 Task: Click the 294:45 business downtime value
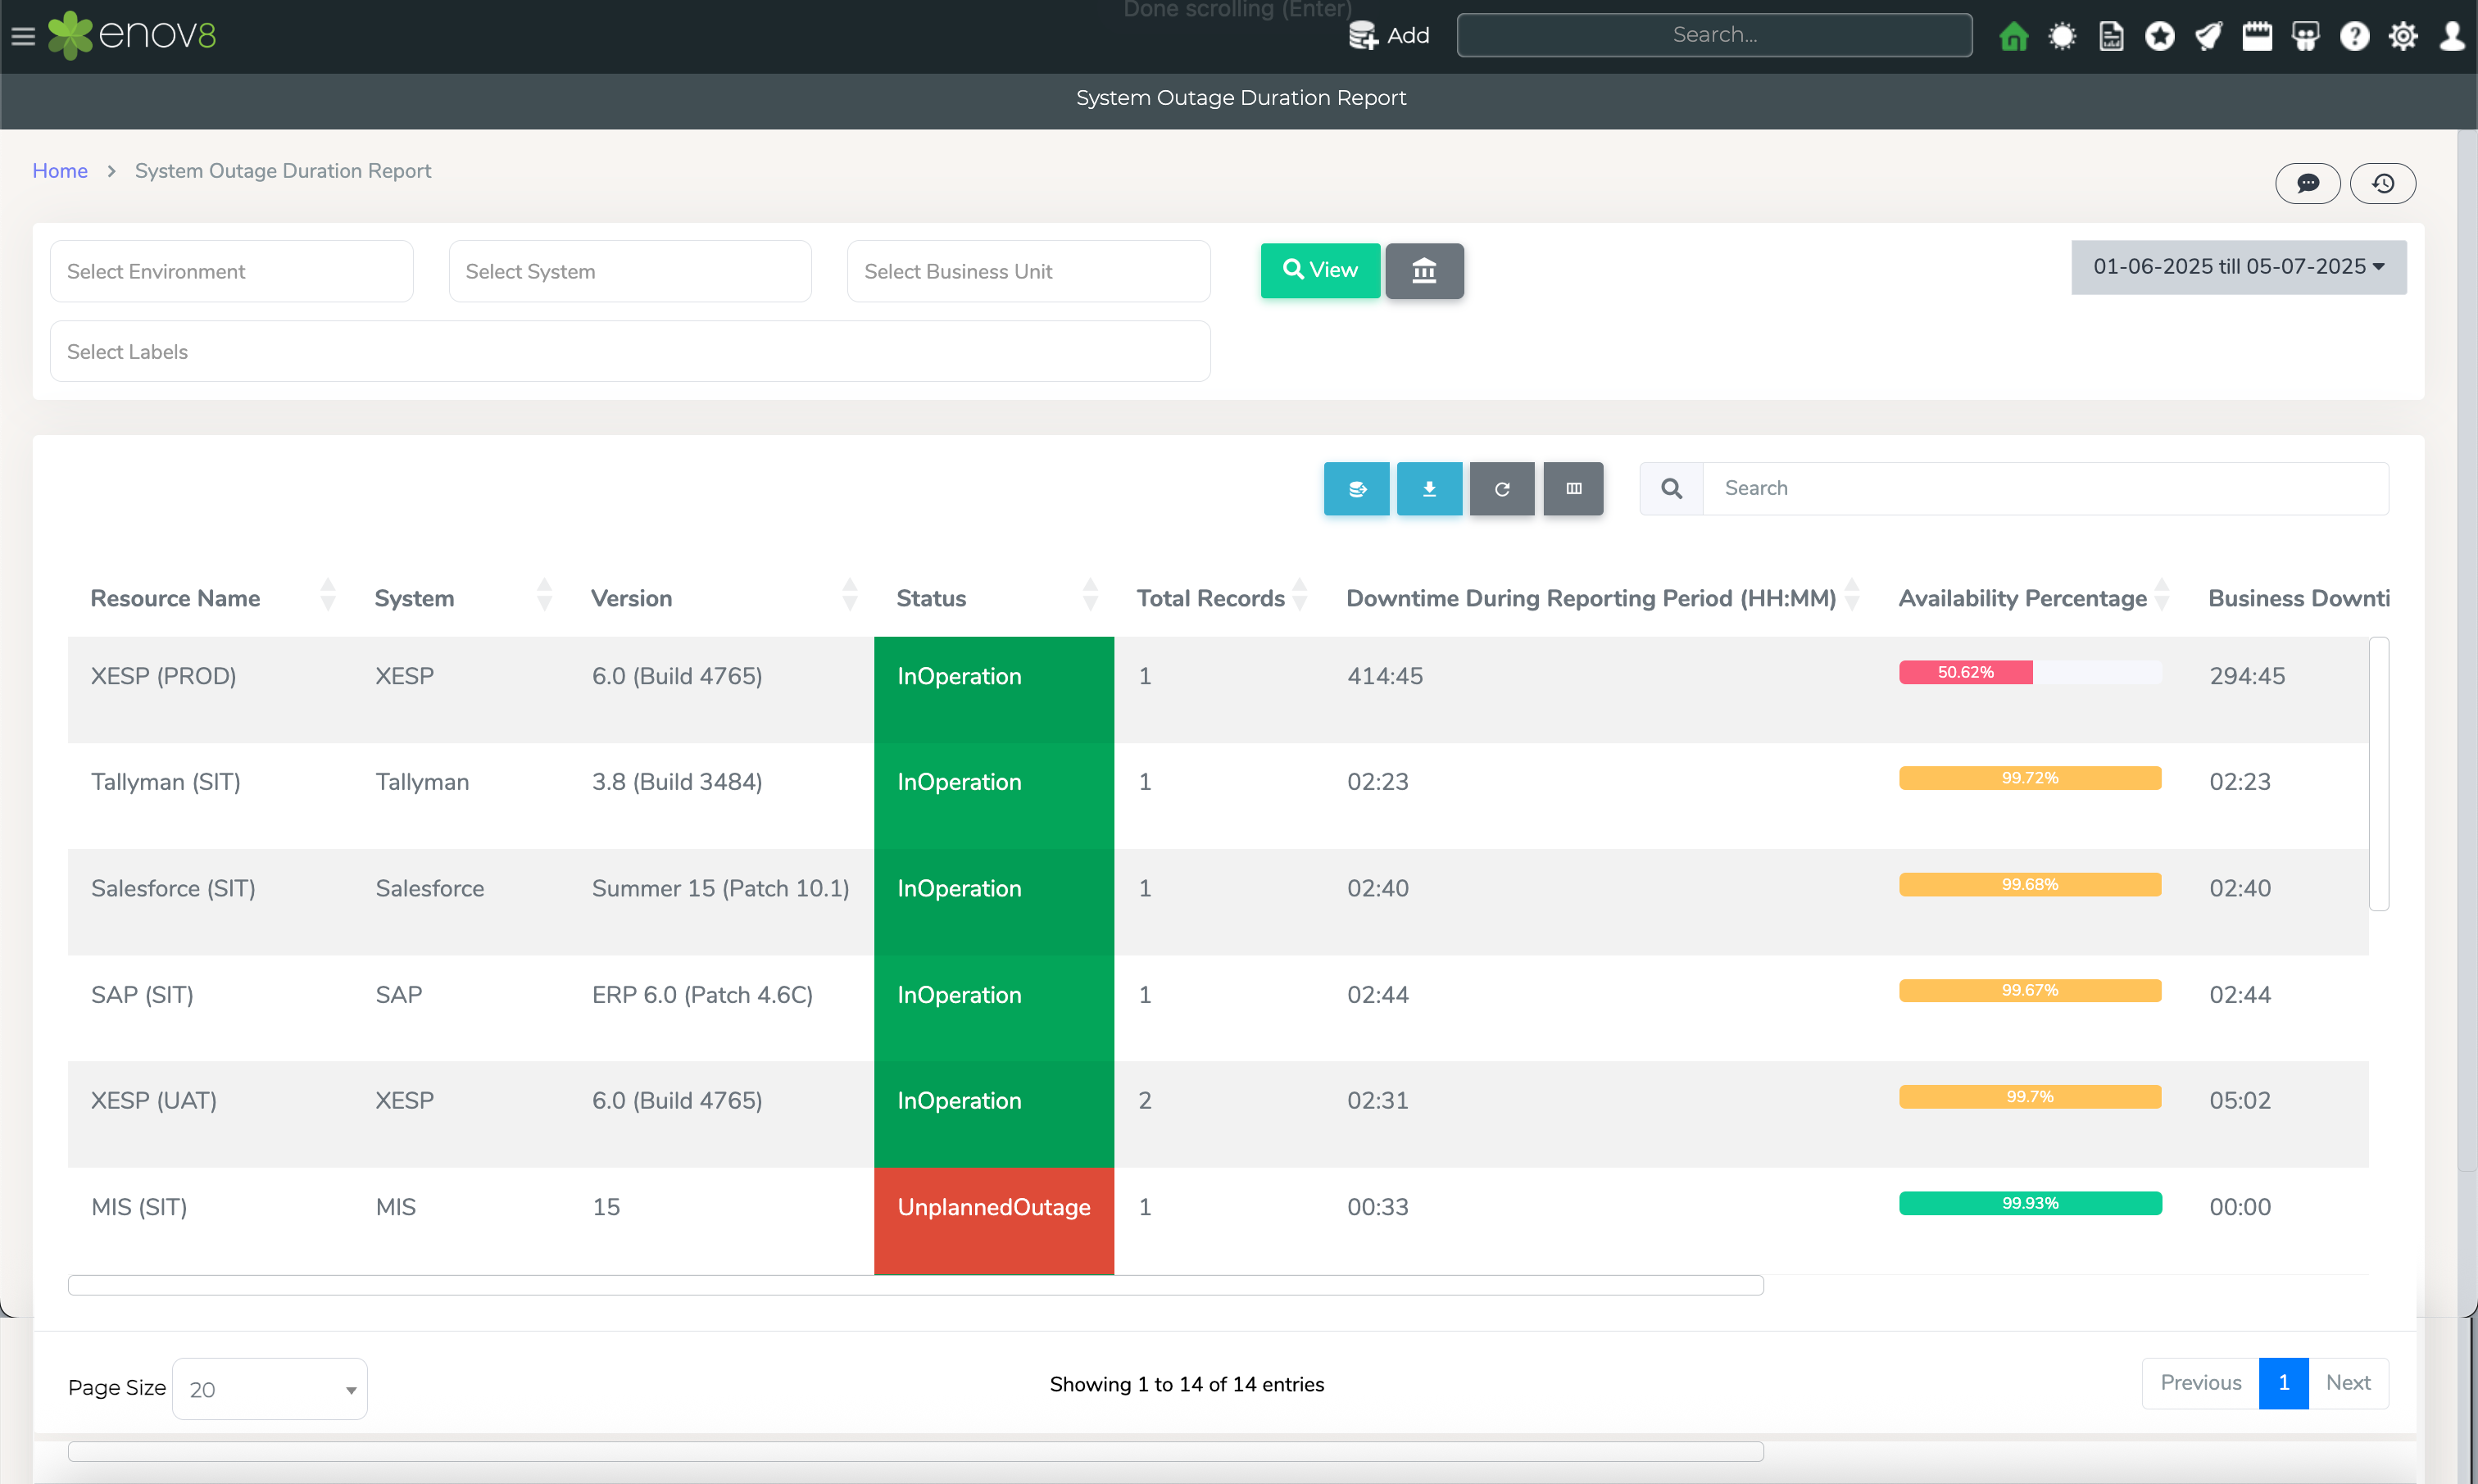[2247, 676]
